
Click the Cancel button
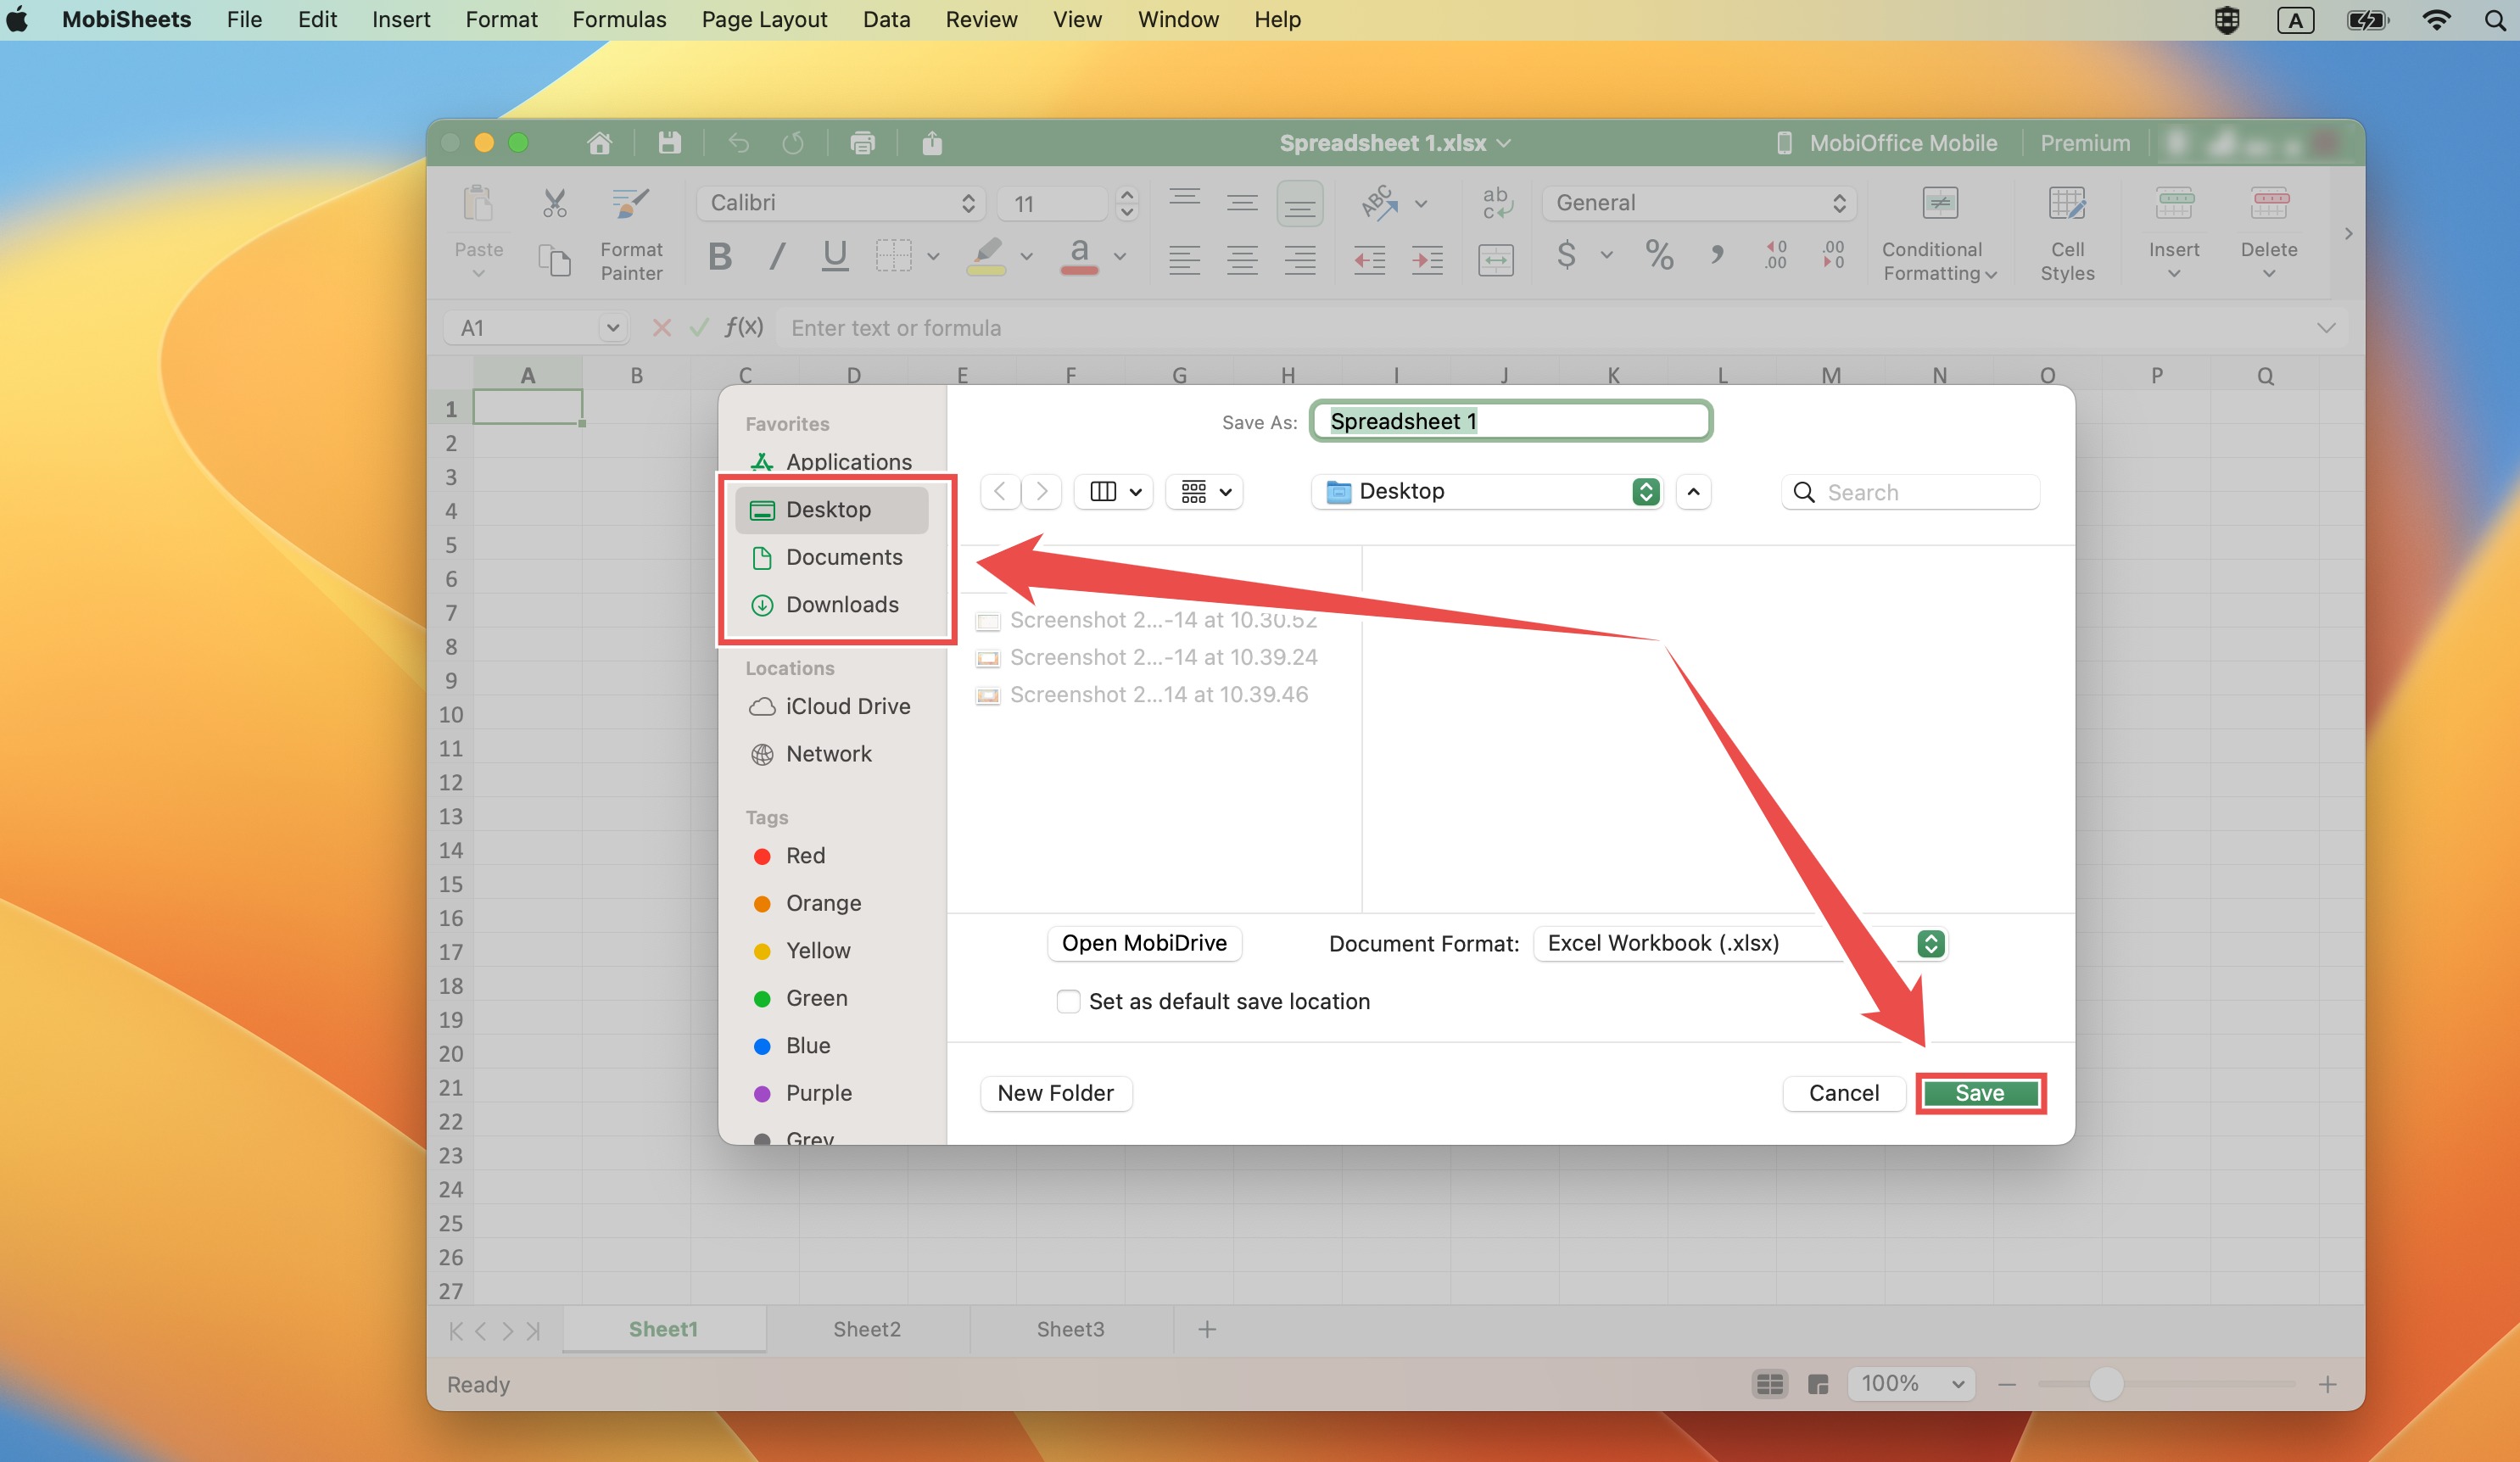click(x=1844, y=1093)
